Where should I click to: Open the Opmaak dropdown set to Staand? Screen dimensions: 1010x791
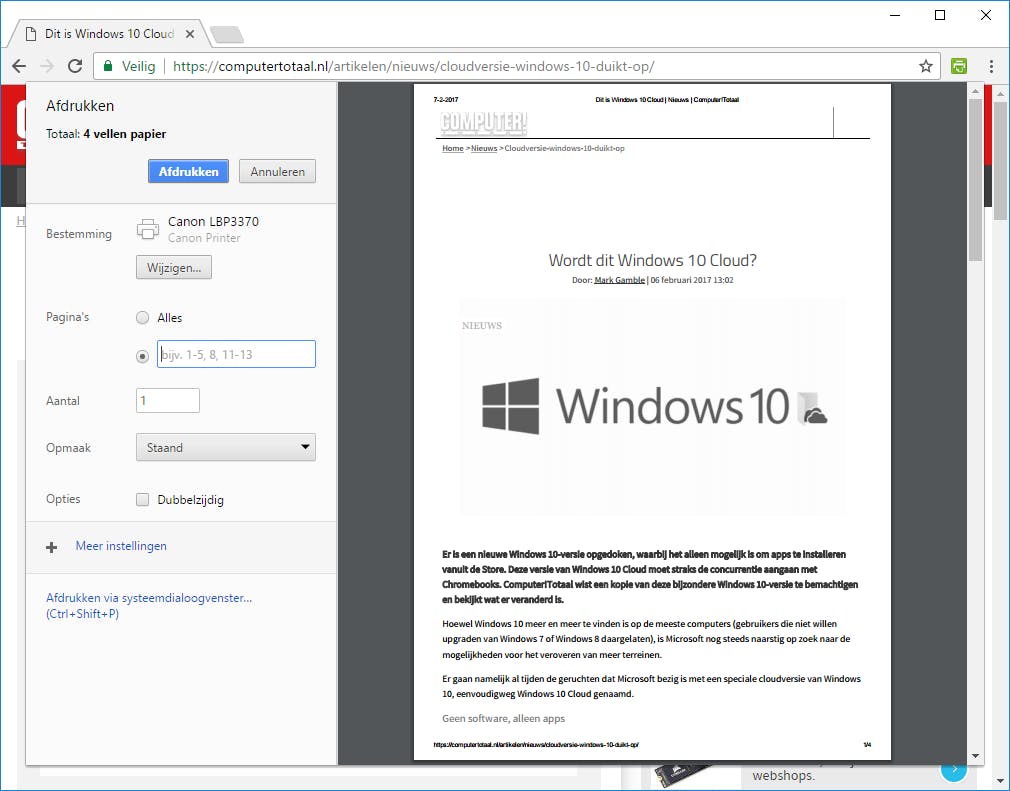(225, 447)
